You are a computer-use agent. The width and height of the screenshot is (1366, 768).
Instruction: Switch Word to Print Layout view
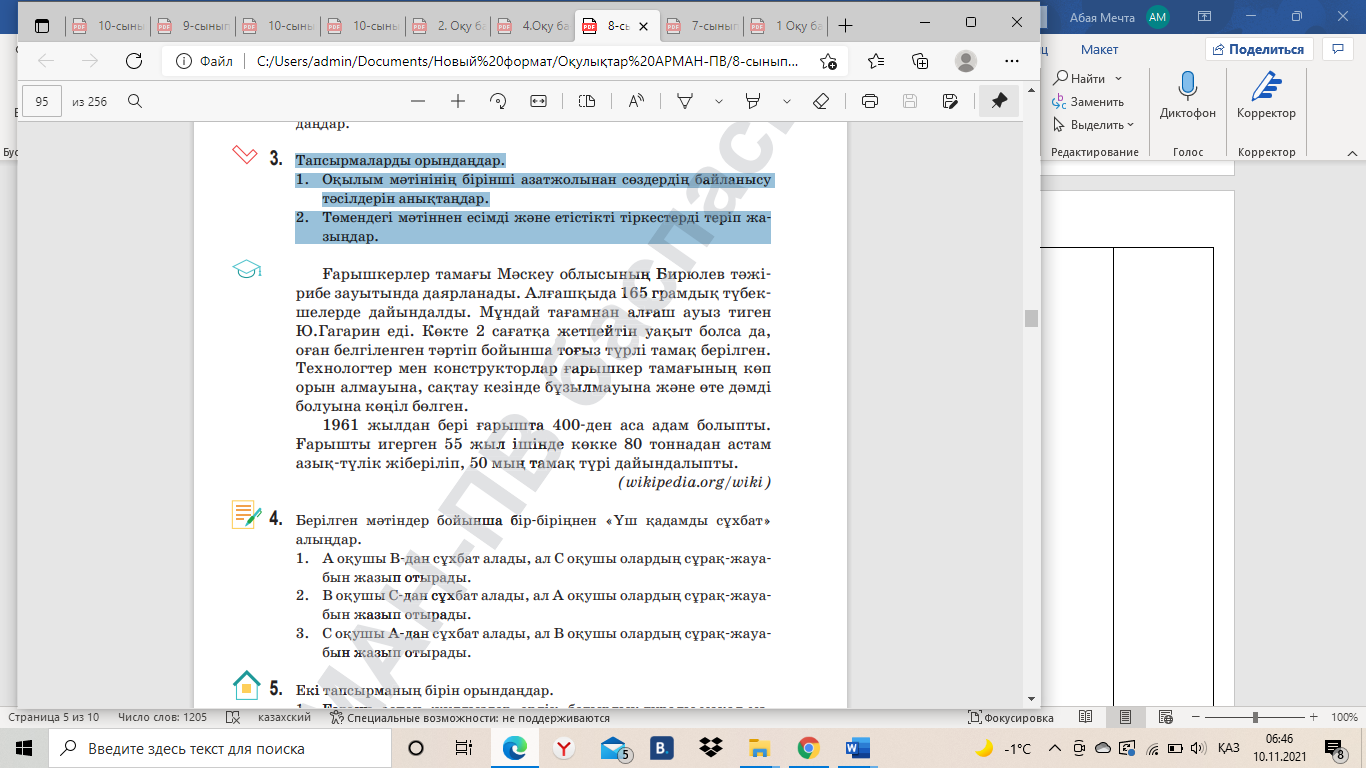(x=1126, y=717)
